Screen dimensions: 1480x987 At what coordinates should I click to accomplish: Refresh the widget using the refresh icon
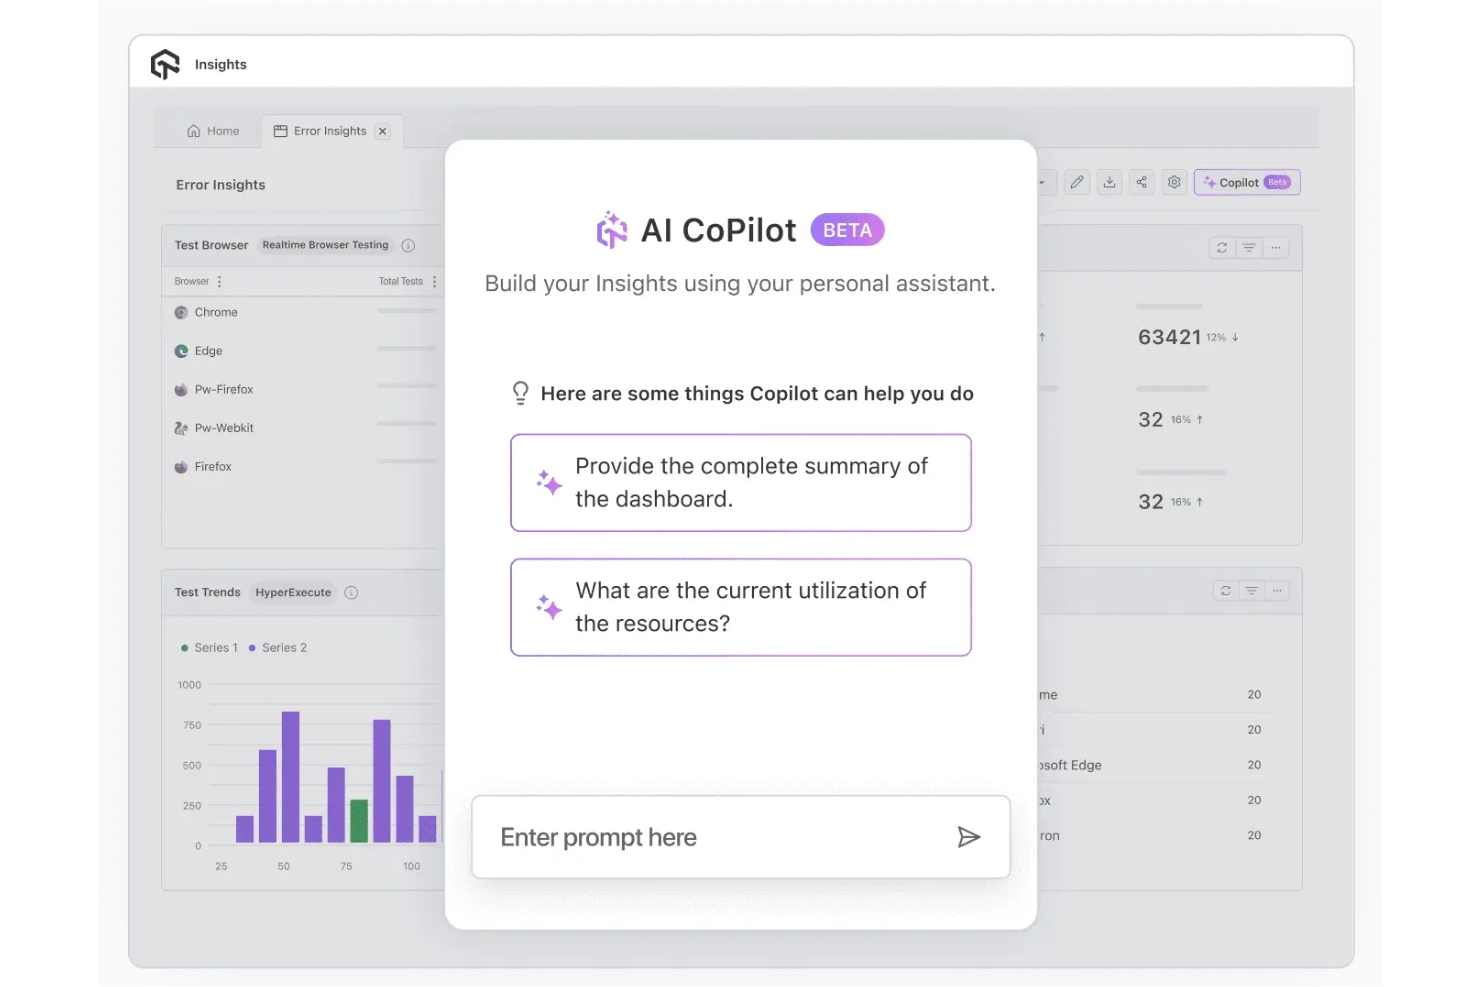[1221, 247]
